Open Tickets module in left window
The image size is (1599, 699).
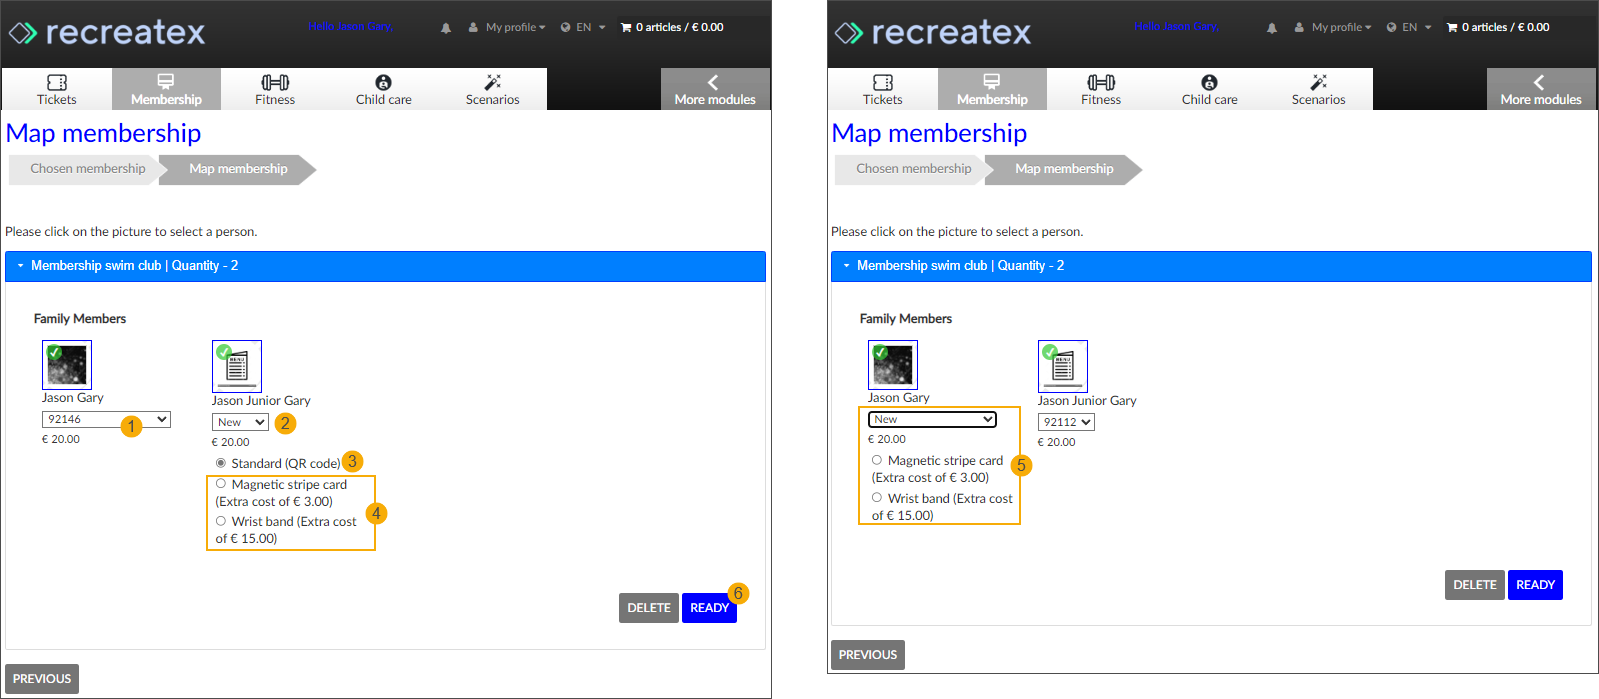[x=57, y=89]
